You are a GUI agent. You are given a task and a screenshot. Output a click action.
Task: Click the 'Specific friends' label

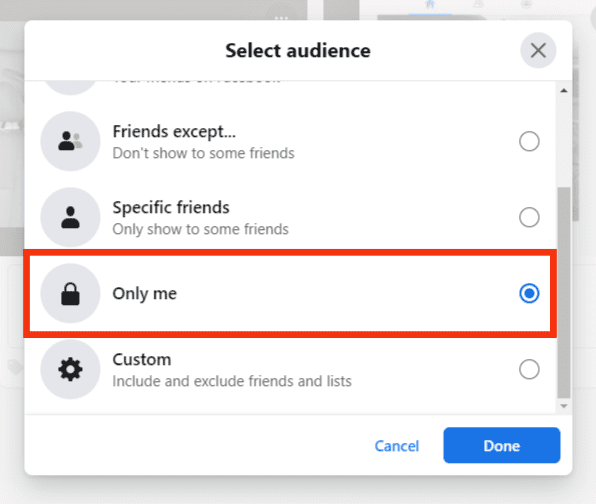[x=171, y=208]
